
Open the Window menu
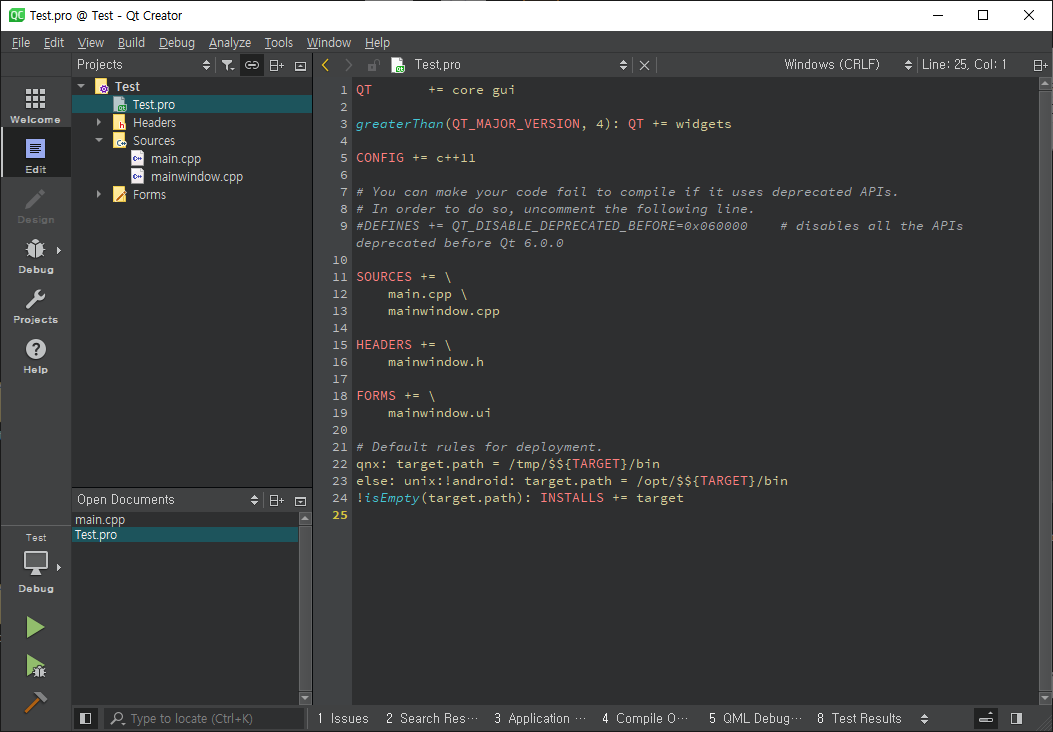328,42
